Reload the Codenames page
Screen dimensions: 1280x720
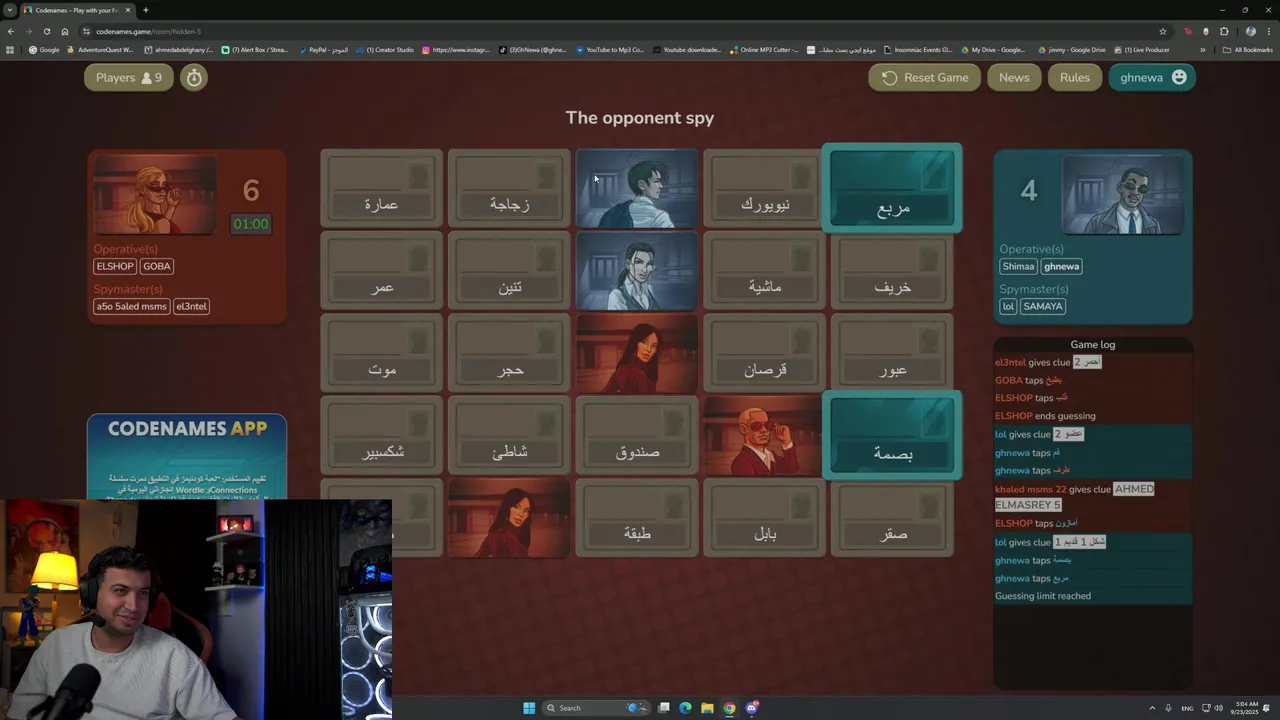pos(46,31)
